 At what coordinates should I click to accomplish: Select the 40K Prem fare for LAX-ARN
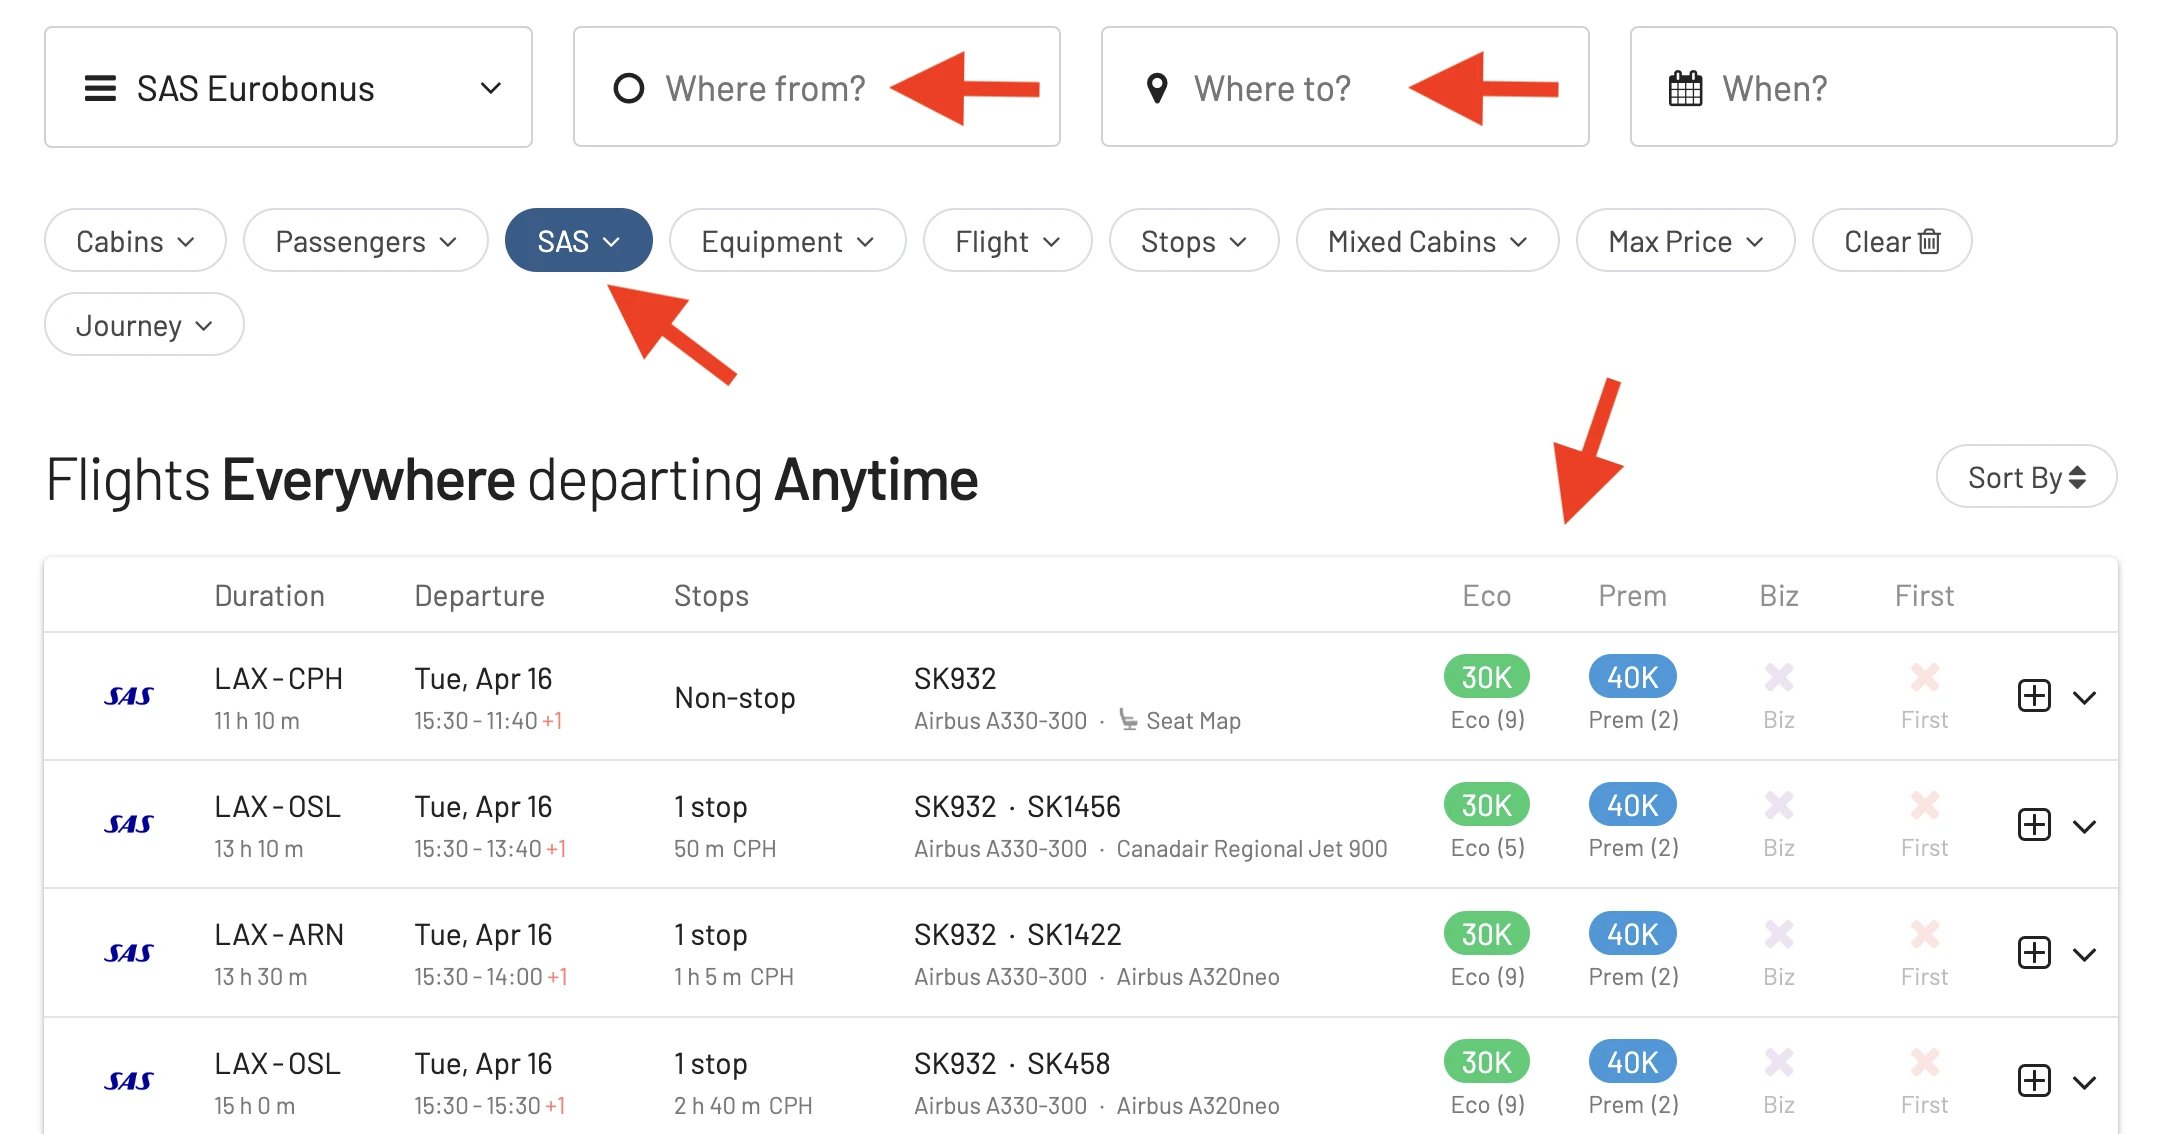click(x=1632, y=934)
